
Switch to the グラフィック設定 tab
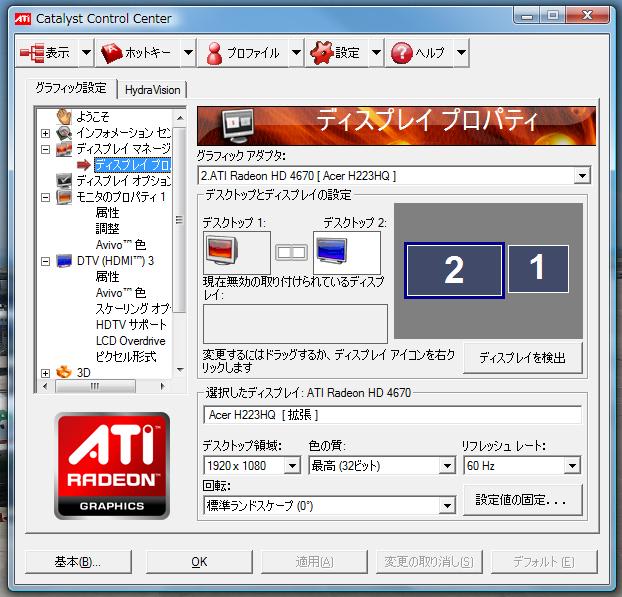tap(71, 88)
